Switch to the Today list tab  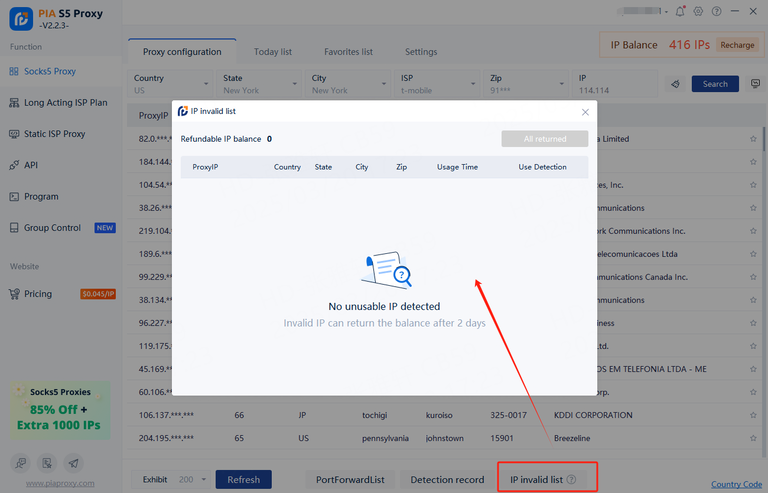(x=273, y=52)
